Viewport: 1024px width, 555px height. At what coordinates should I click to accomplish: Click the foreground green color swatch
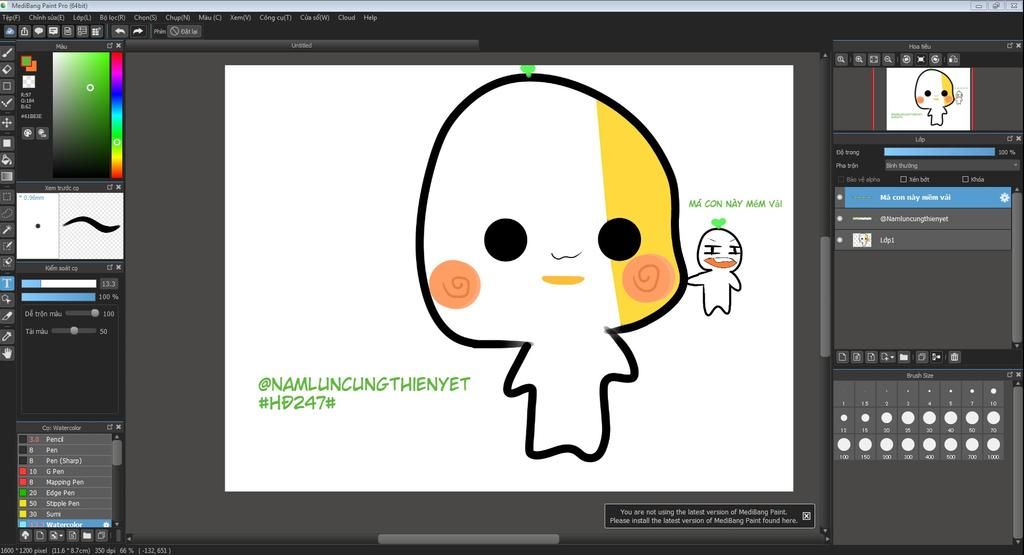26,61
